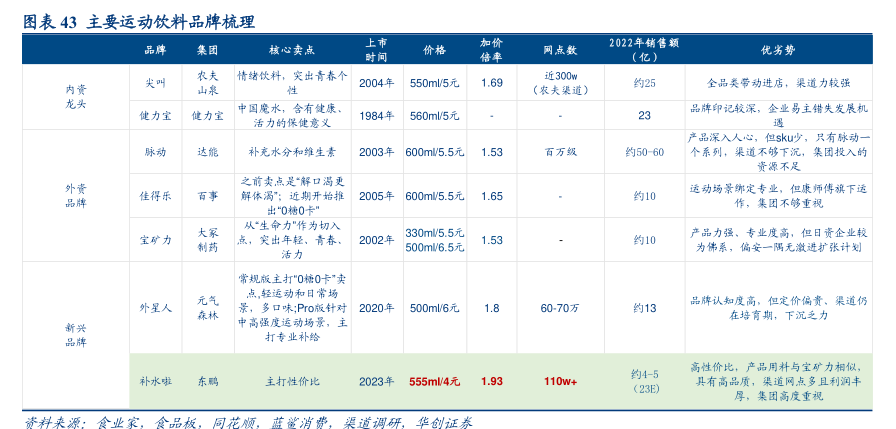896x429 pixels.
Task: Click the 60-70万 outlet count cell
Action: tap(560, 308)
